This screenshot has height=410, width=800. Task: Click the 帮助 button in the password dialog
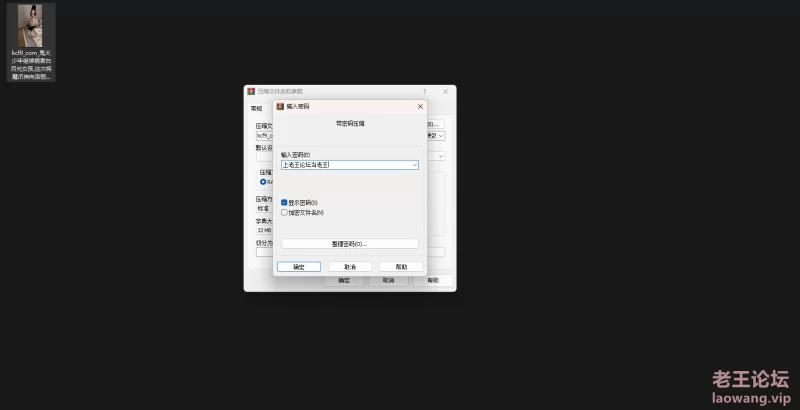(402, 267)
